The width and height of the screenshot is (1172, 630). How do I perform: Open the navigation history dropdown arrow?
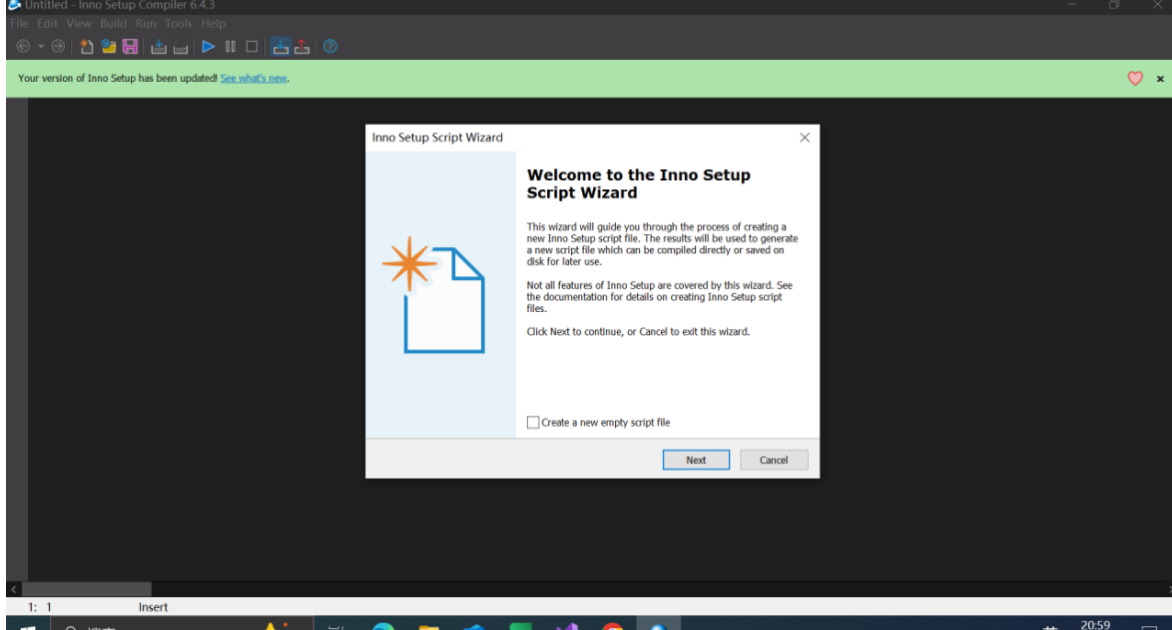tap(41, 46)
